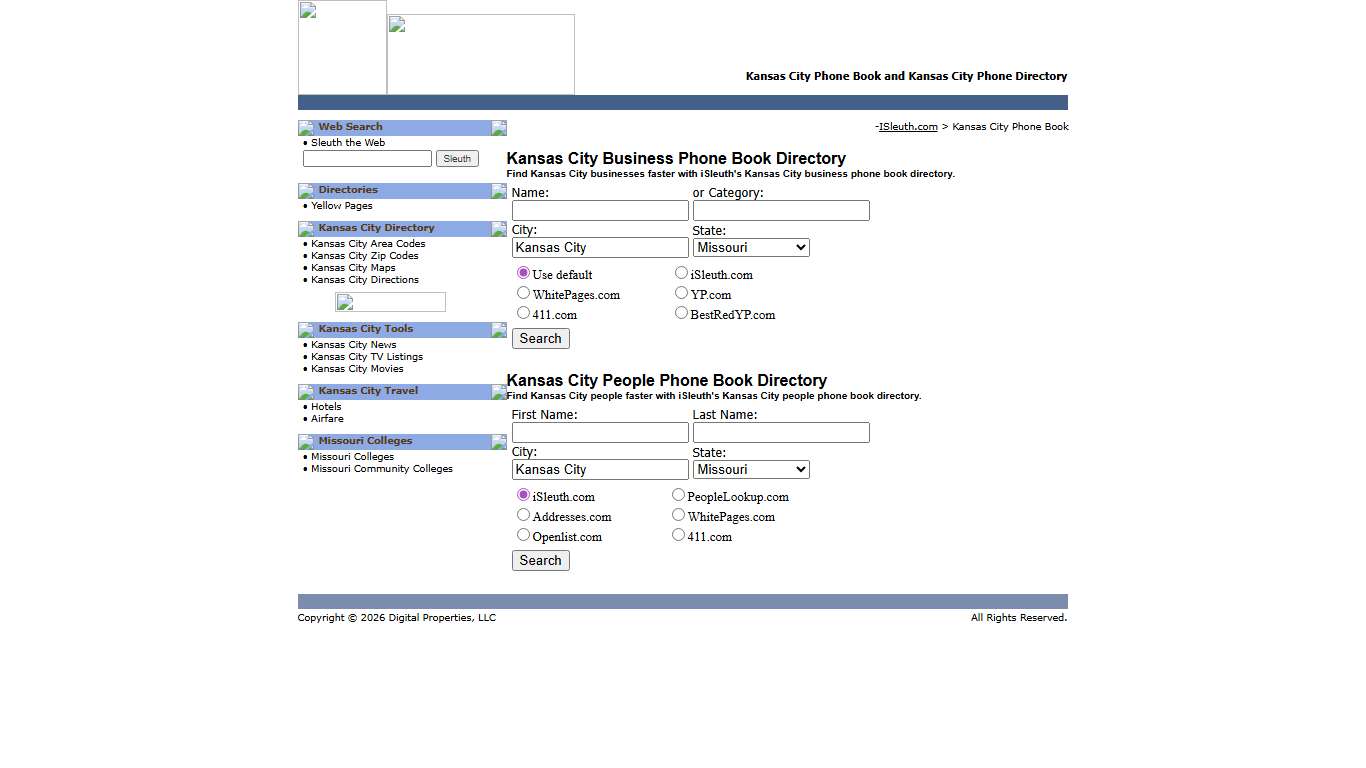The image size is (1366, 768).
Task: Click the business Name input field
Action: [599, 210]
